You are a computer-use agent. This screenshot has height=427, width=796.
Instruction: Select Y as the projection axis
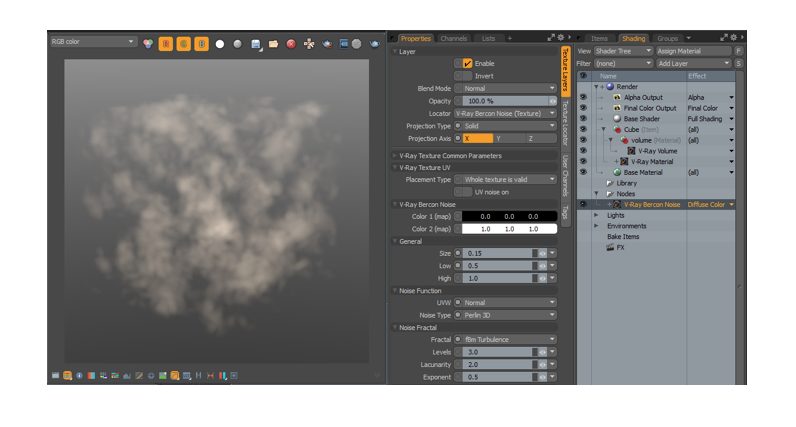tap(509, 138)
